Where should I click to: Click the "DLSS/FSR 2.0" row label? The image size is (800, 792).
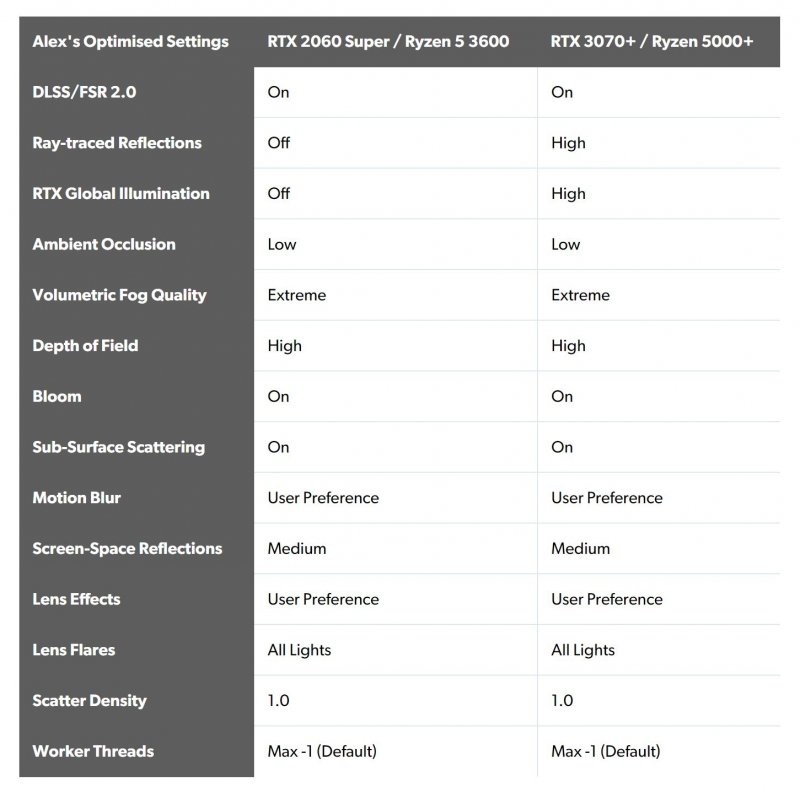tap(84, 92)
